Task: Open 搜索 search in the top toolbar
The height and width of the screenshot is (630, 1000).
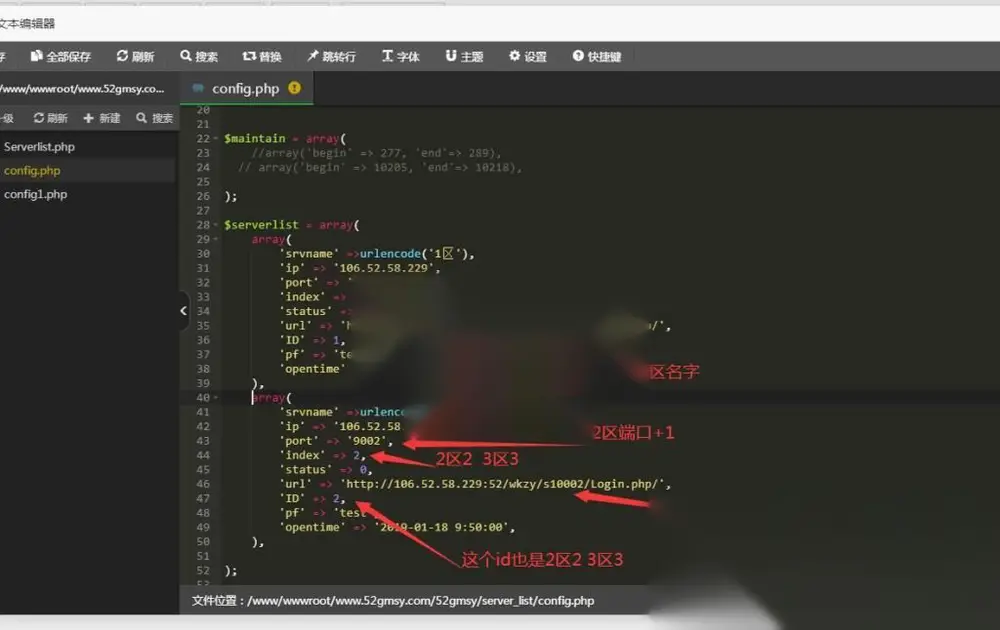Action: (199, 57)
